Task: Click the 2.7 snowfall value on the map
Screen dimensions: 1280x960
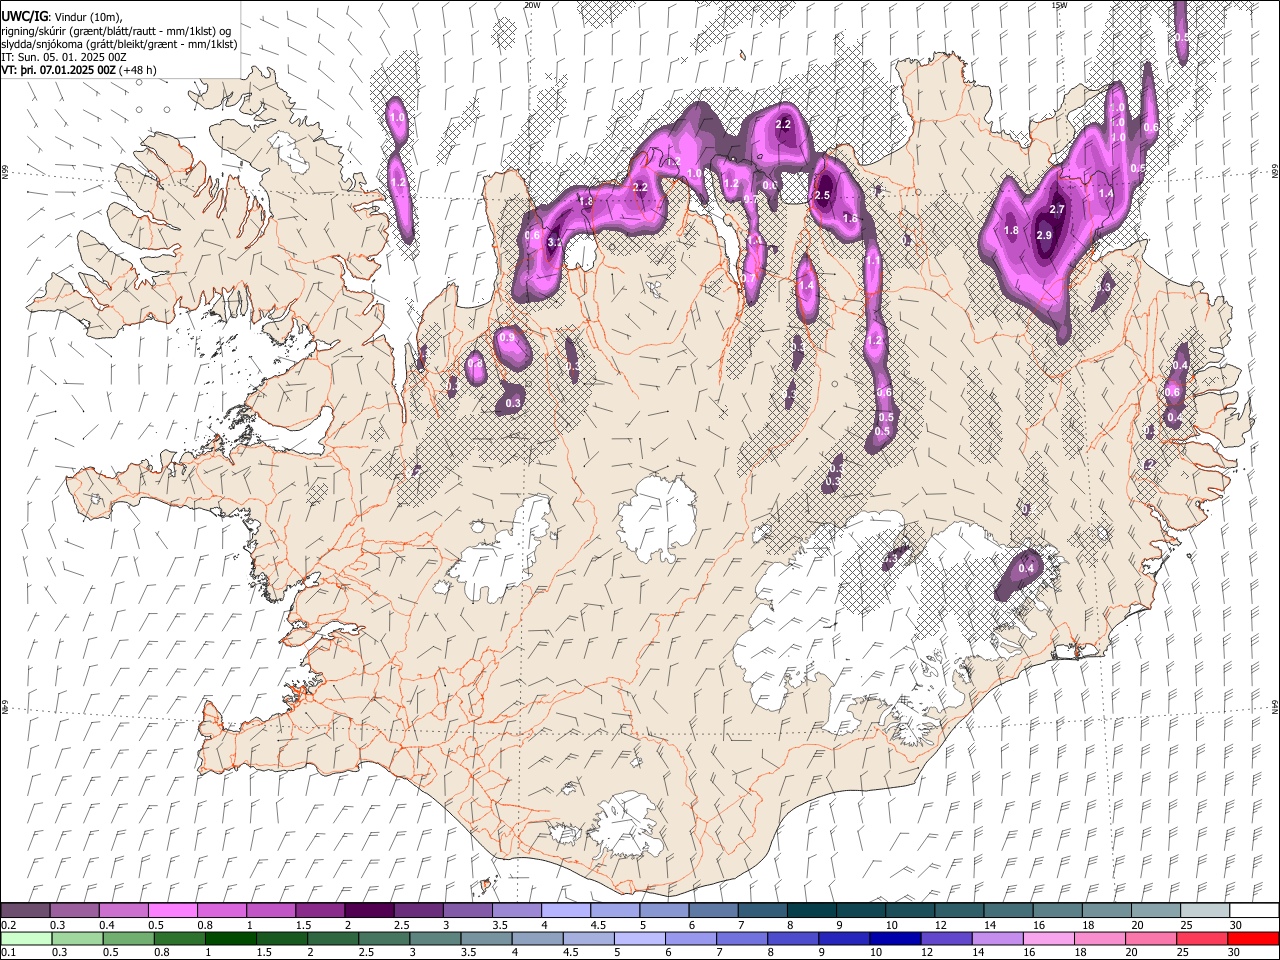Action: click(1057, 209)
